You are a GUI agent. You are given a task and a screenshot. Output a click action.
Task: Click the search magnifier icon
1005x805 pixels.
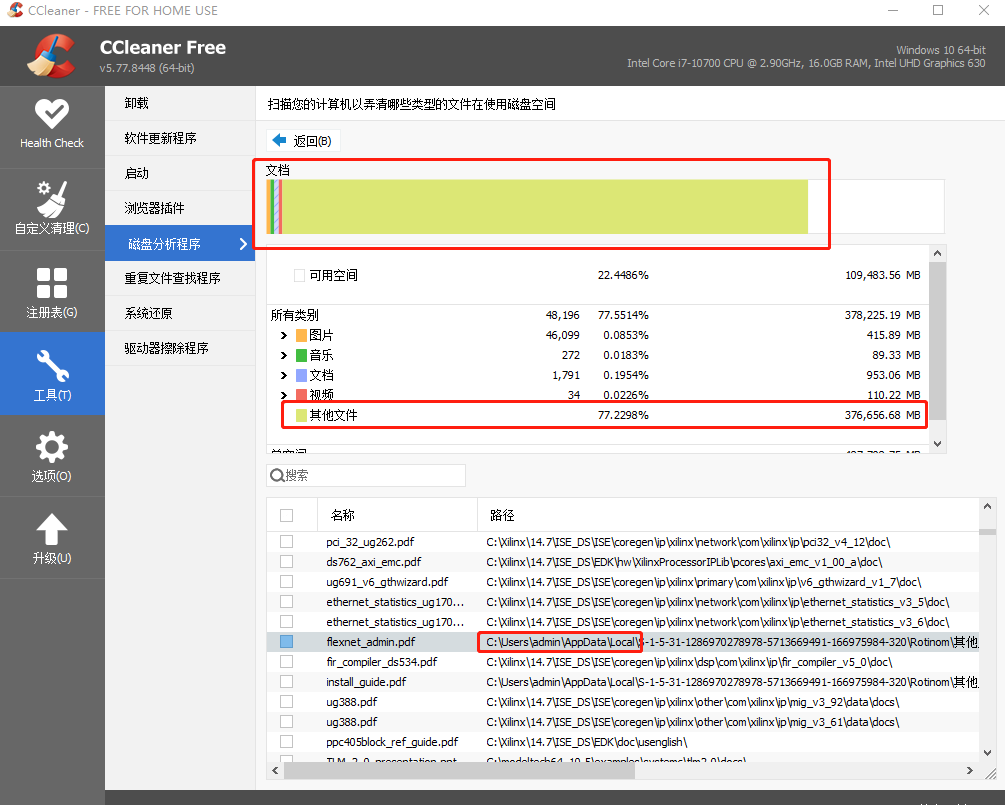(277, 476)
